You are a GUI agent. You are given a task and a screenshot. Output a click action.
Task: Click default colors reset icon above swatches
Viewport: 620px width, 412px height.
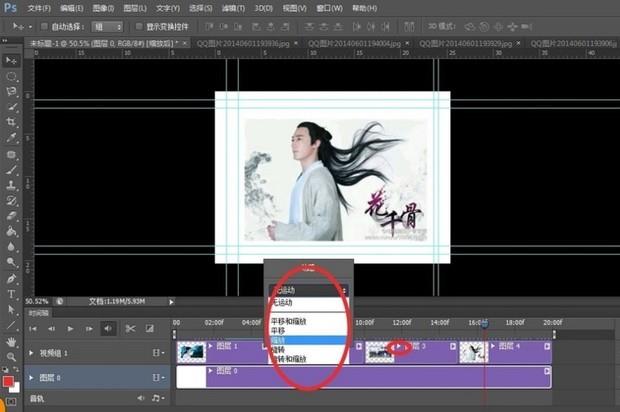coord(5,370)
